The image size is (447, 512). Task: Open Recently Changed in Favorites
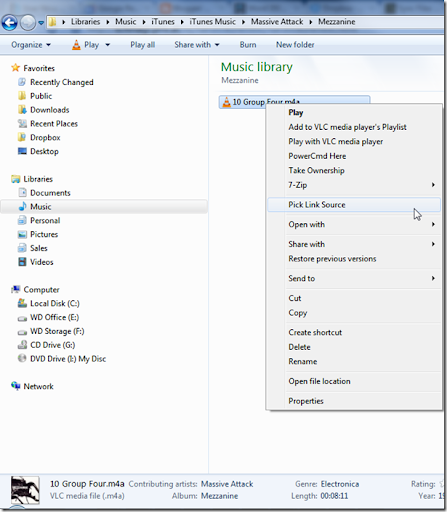pyautogui.click(x=62, y=82)
